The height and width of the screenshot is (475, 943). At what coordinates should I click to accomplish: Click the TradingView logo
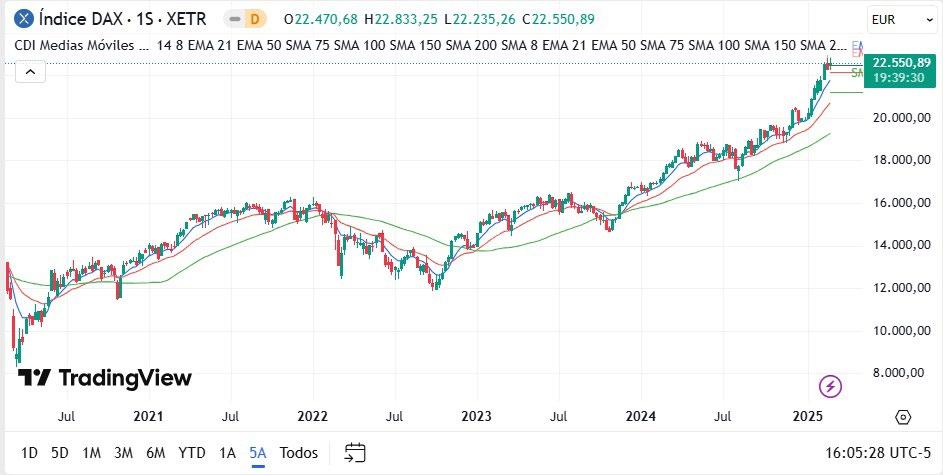[x=105, y=378]
